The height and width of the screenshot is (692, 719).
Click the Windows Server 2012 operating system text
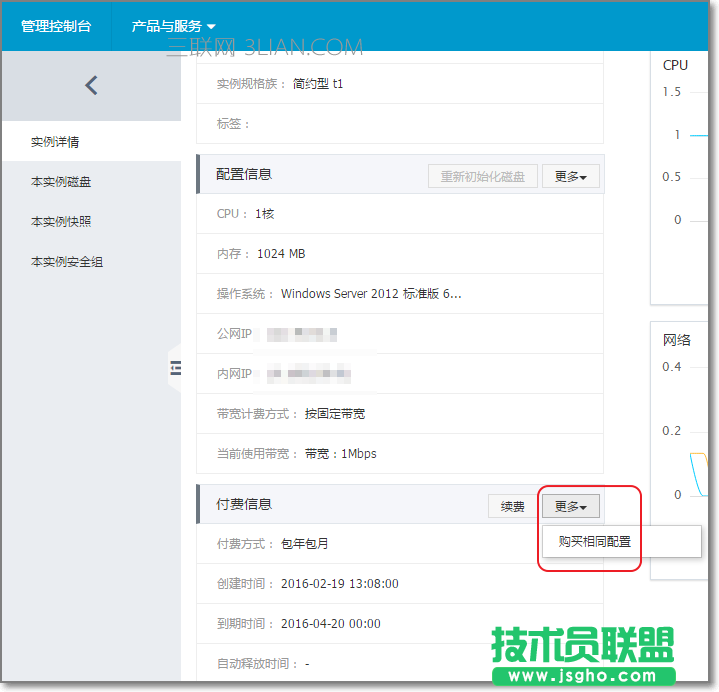(x=371, y=294)
